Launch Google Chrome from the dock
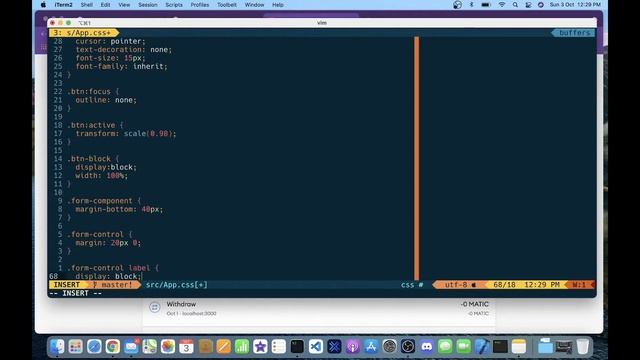Image resolution: width=640 pixels, height=360 pixels. coord(113,347)
